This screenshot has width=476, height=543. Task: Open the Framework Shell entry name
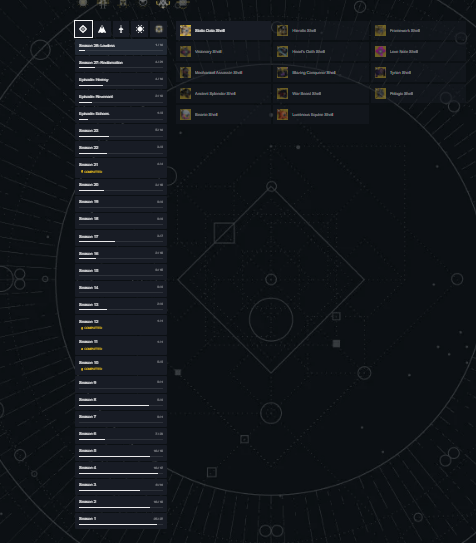405,30
